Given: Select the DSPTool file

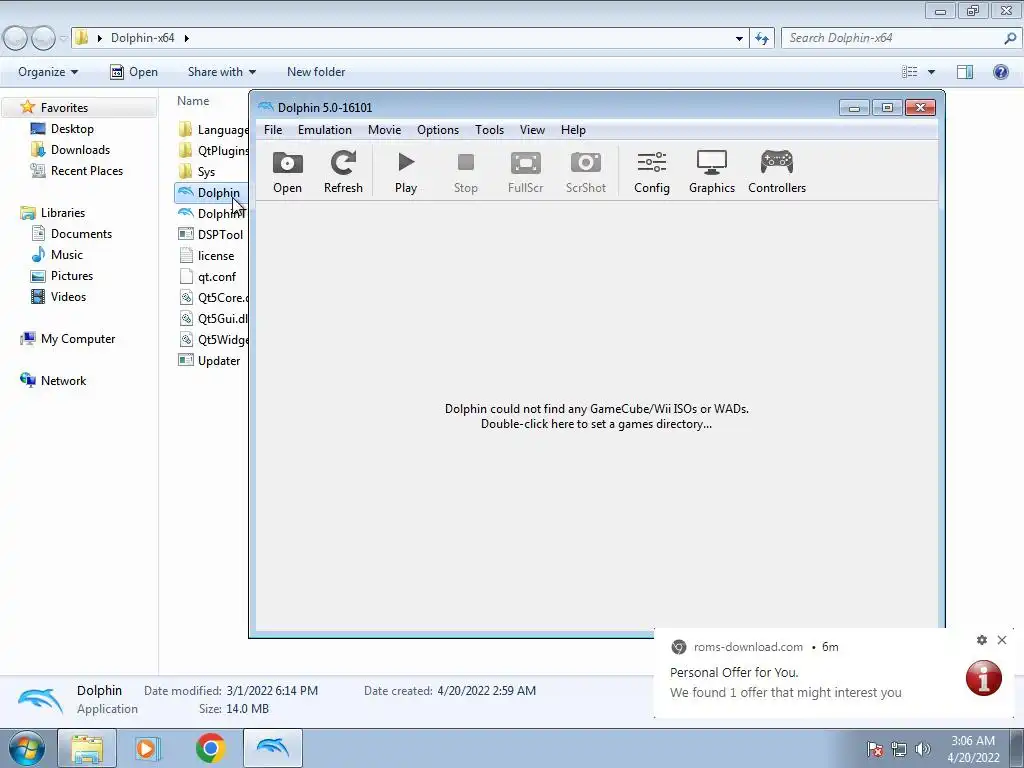Looking at the screenshot, I should tap(211, 234).
